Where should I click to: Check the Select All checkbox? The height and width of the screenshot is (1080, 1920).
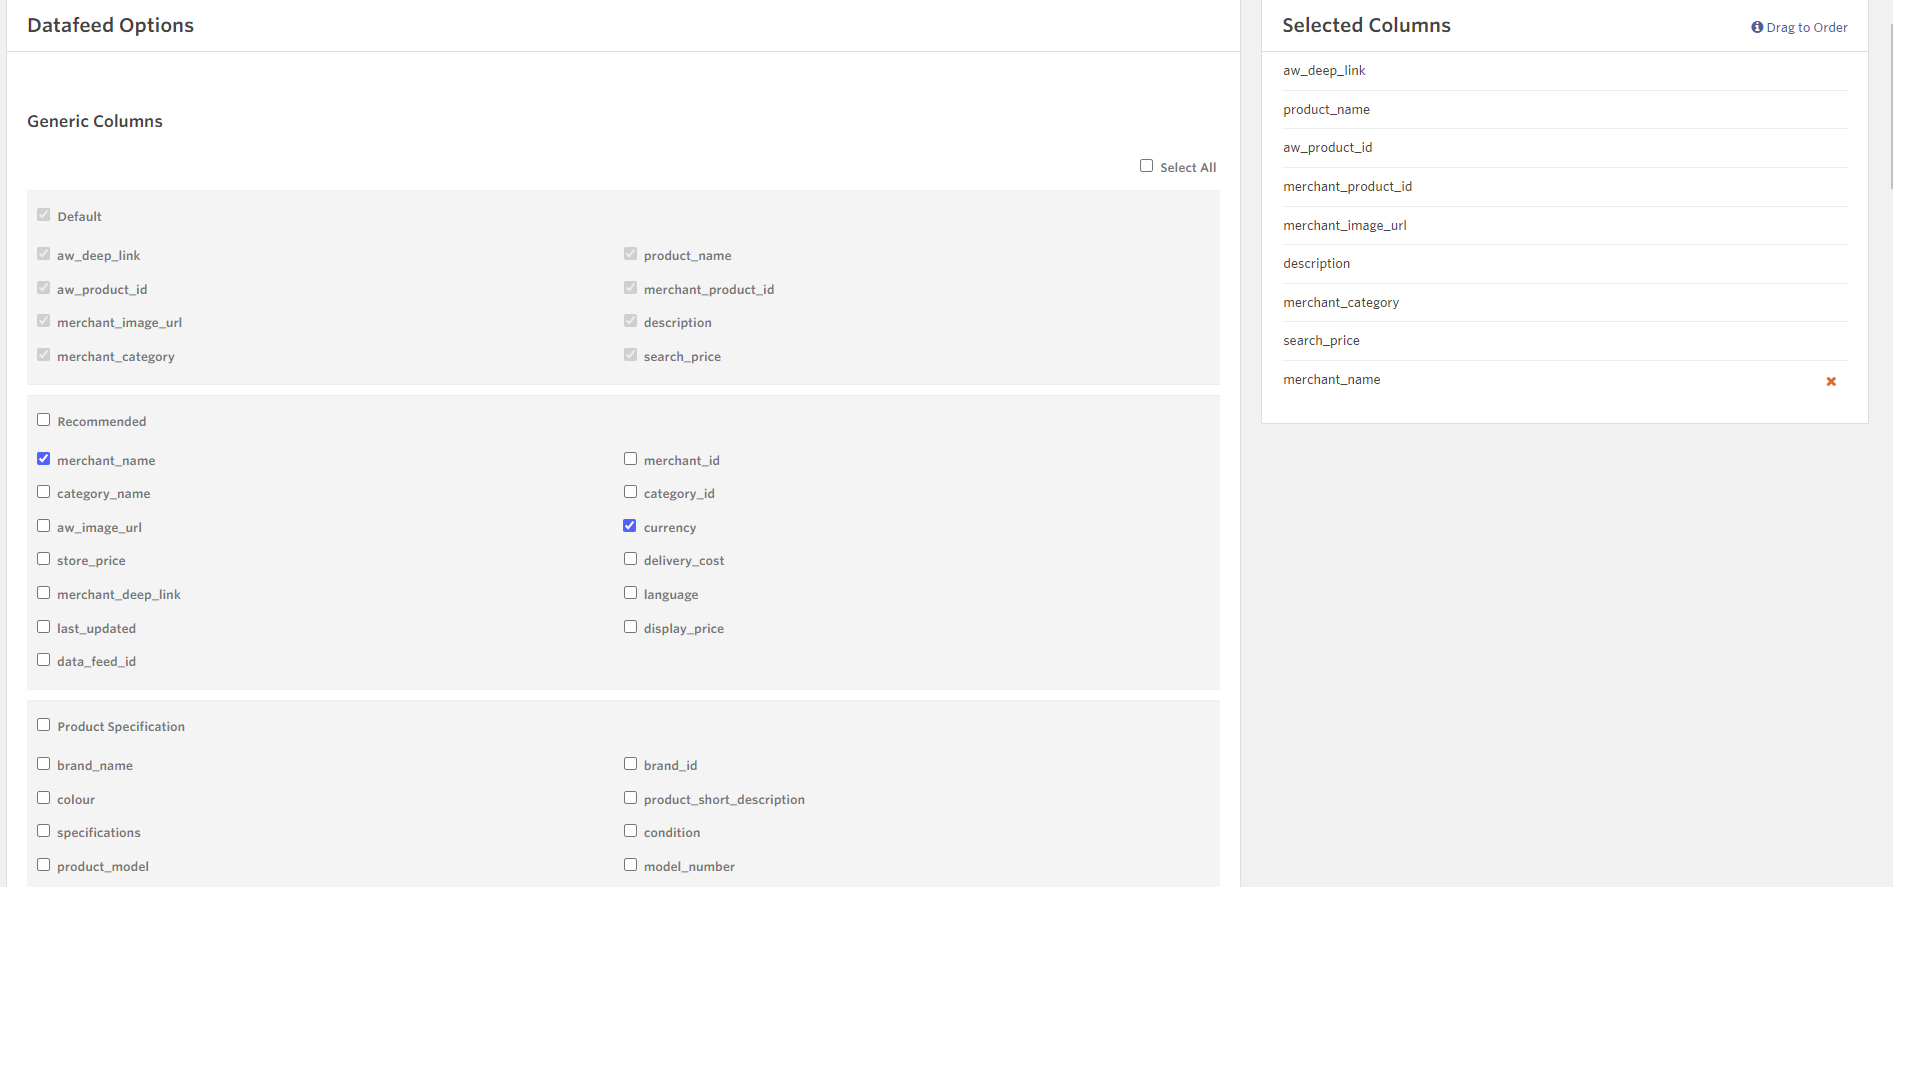(1146, 166)
